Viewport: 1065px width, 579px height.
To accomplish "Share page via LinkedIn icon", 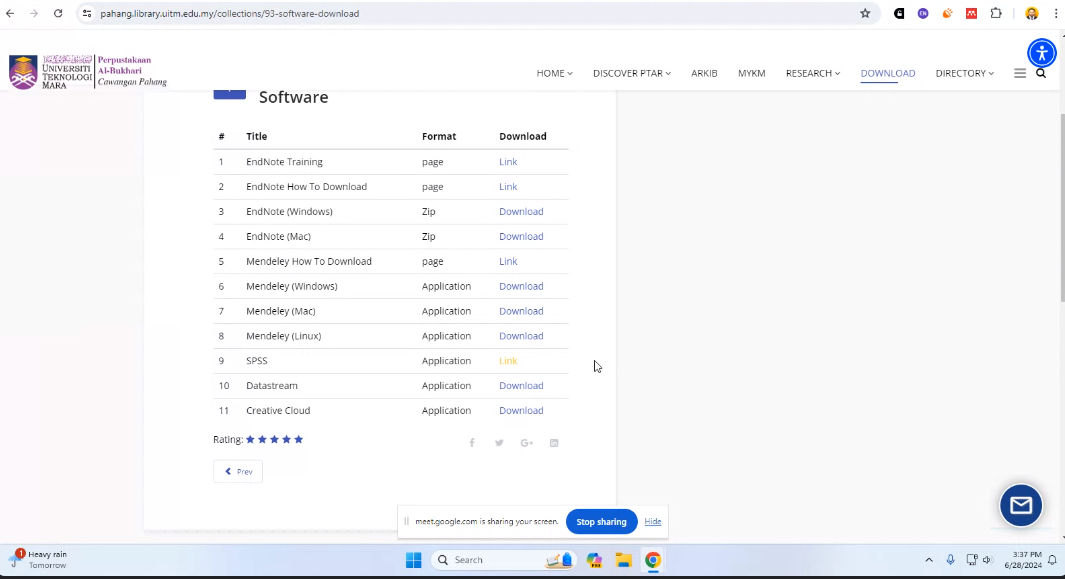I will pyautogui.click(x=554, y=443).
